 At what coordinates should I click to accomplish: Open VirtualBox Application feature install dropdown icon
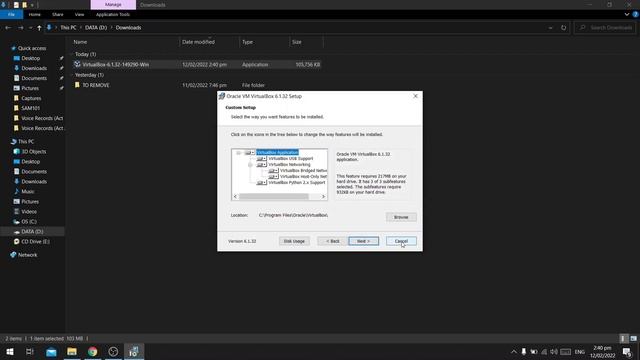pyautogui.click(x=250, y=153)
